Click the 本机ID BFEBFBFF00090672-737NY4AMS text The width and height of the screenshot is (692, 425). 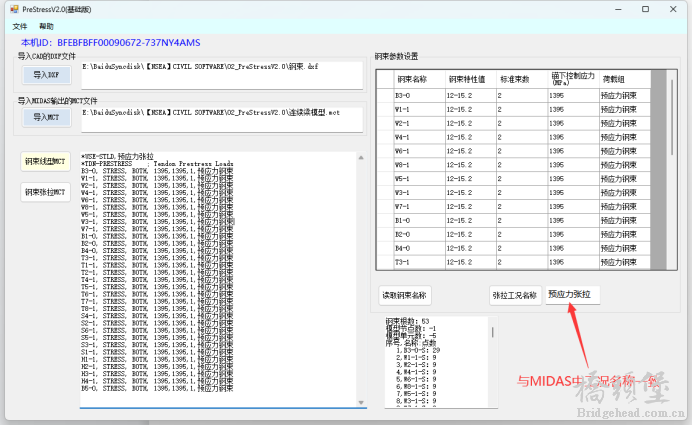(111, 43)
